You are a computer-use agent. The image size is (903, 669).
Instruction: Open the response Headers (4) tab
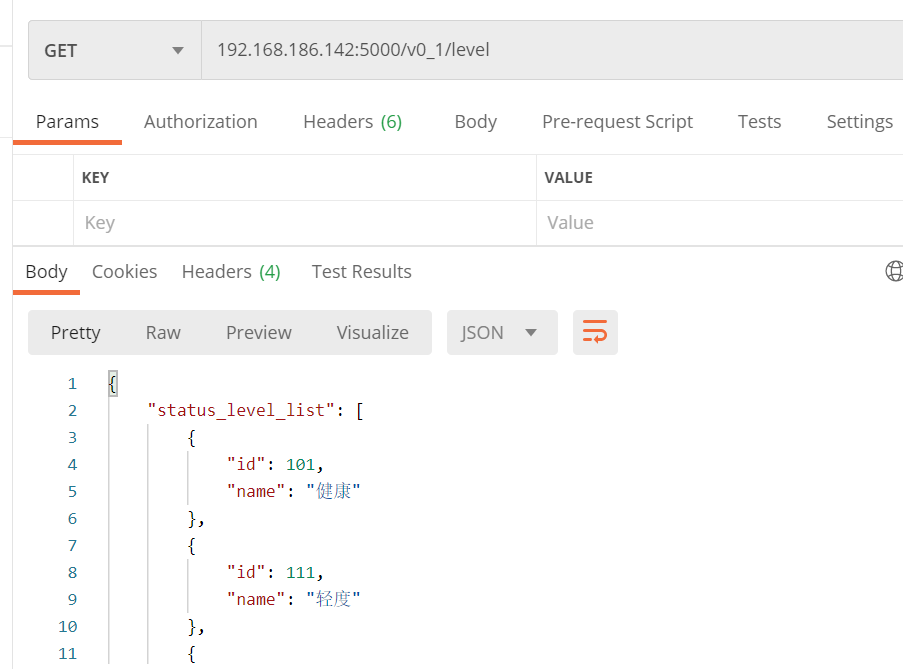(231, 272)
